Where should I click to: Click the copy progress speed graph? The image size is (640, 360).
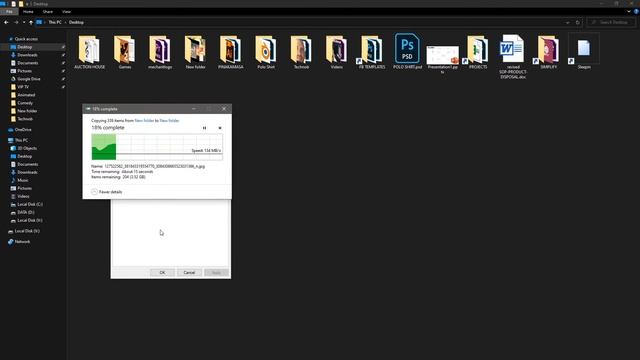(157, 147)
